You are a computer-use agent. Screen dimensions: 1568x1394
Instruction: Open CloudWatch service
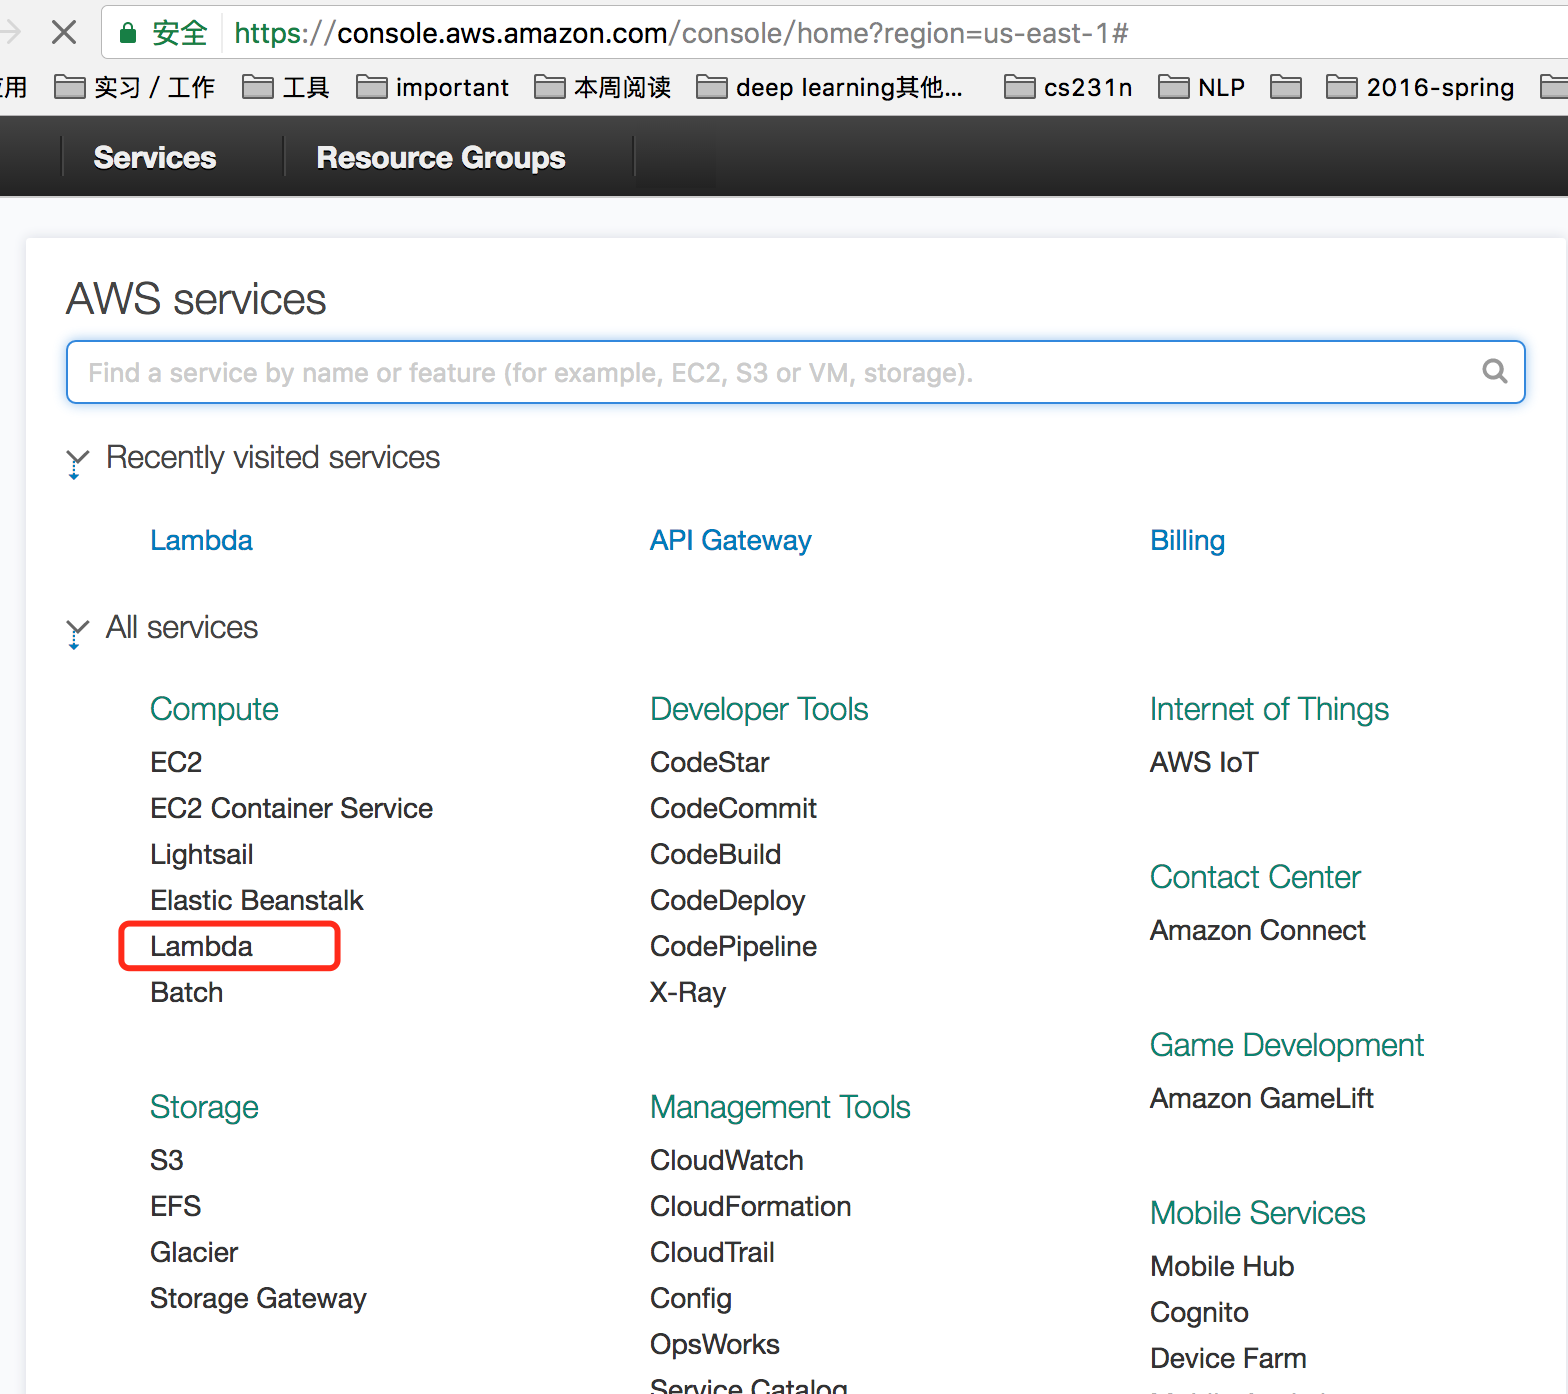click(x=727, y=1160)
